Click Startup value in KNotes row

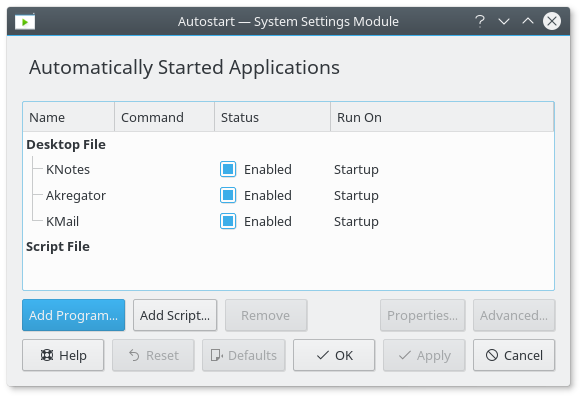[x=356, y=170]
